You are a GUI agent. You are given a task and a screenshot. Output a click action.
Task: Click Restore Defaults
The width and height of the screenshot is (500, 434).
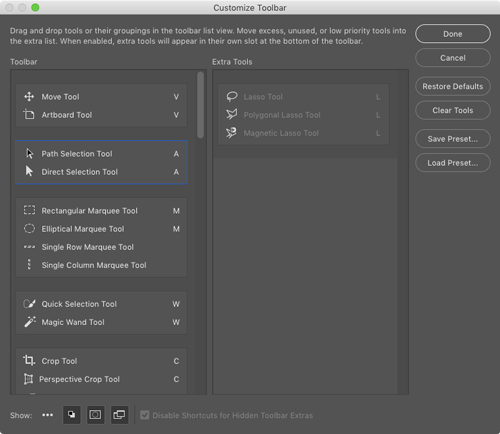(453, 86)
